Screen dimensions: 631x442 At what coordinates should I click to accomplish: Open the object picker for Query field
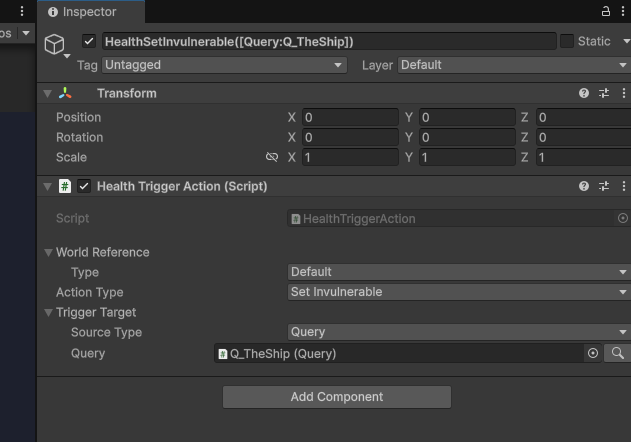point(593,353)
